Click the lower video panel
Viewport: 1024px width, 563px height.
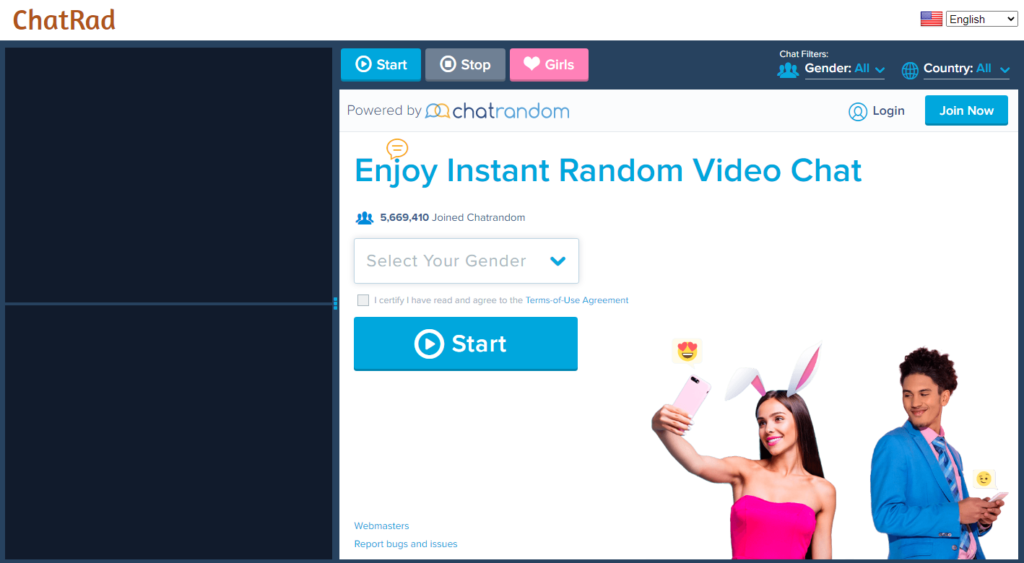pos(168,432)
